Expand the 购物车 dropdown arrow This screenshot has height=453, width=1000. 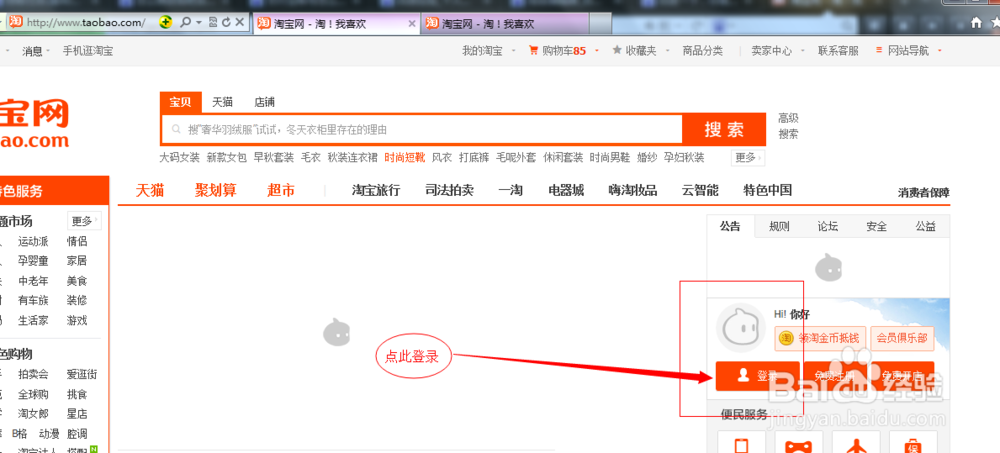click(x=596, y=51)
